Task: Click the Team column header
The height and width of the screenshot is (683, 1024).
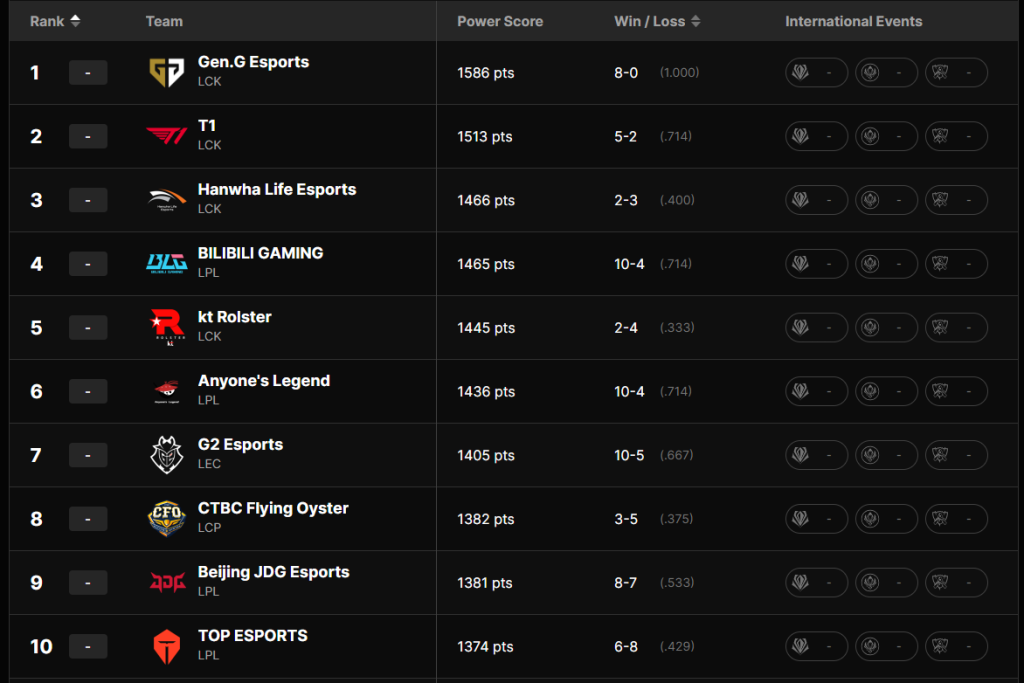Action: click(x=164, y=21)
